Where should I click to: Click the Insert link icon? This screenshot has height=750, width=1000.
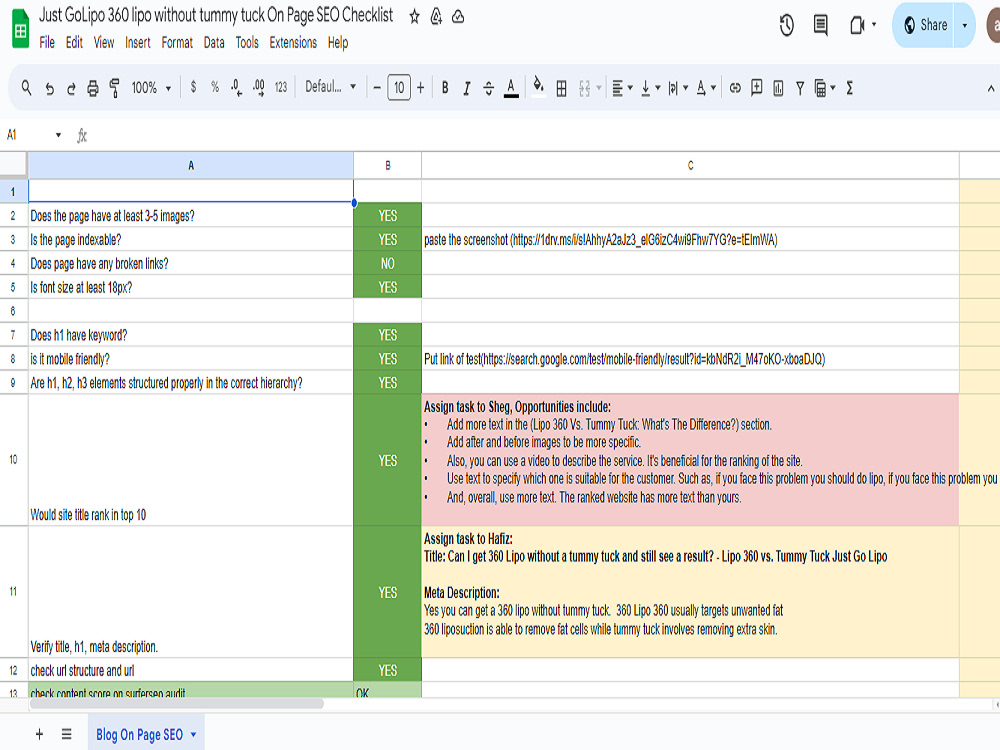click(735, 88)
